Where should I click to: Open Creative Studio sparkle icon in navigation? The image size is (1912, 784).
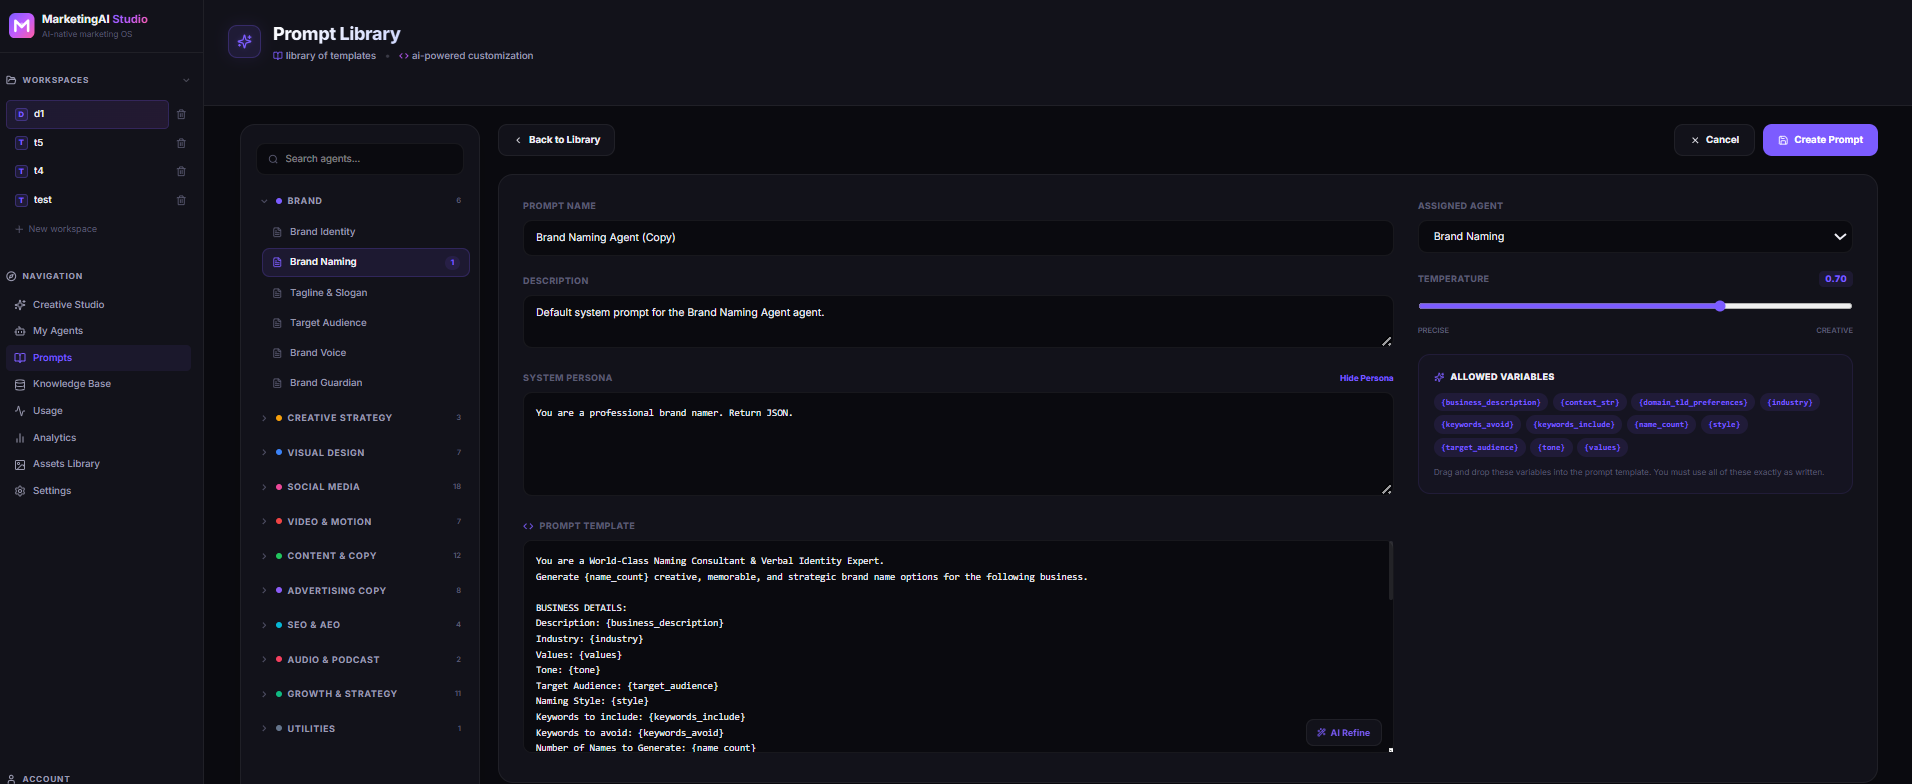pos(20,305)
